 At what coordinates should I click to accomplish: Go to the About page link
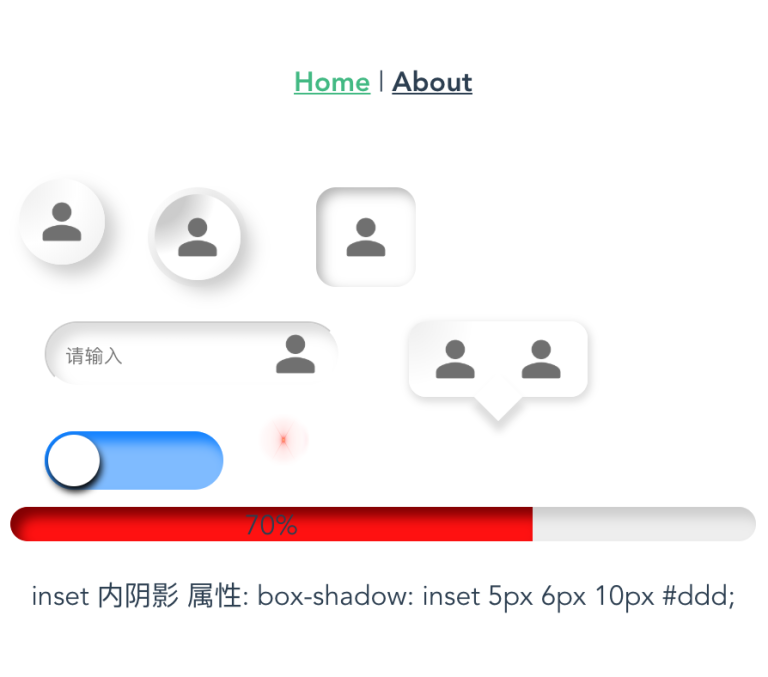coord(432,82)
